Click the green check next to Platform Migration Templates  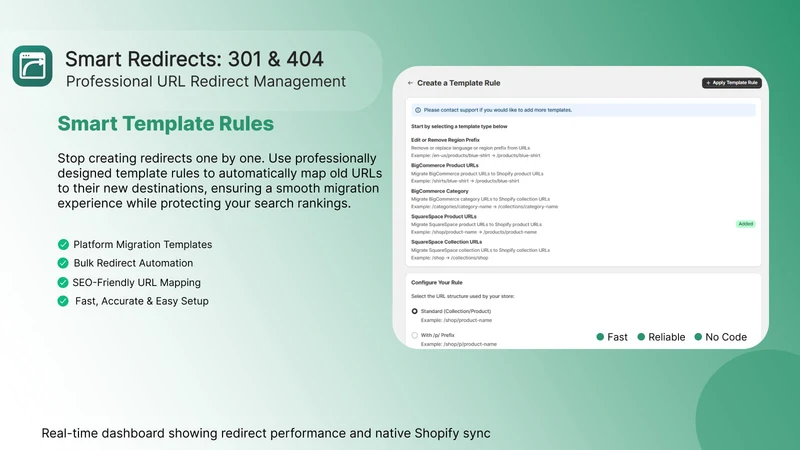tap(63, 244)
